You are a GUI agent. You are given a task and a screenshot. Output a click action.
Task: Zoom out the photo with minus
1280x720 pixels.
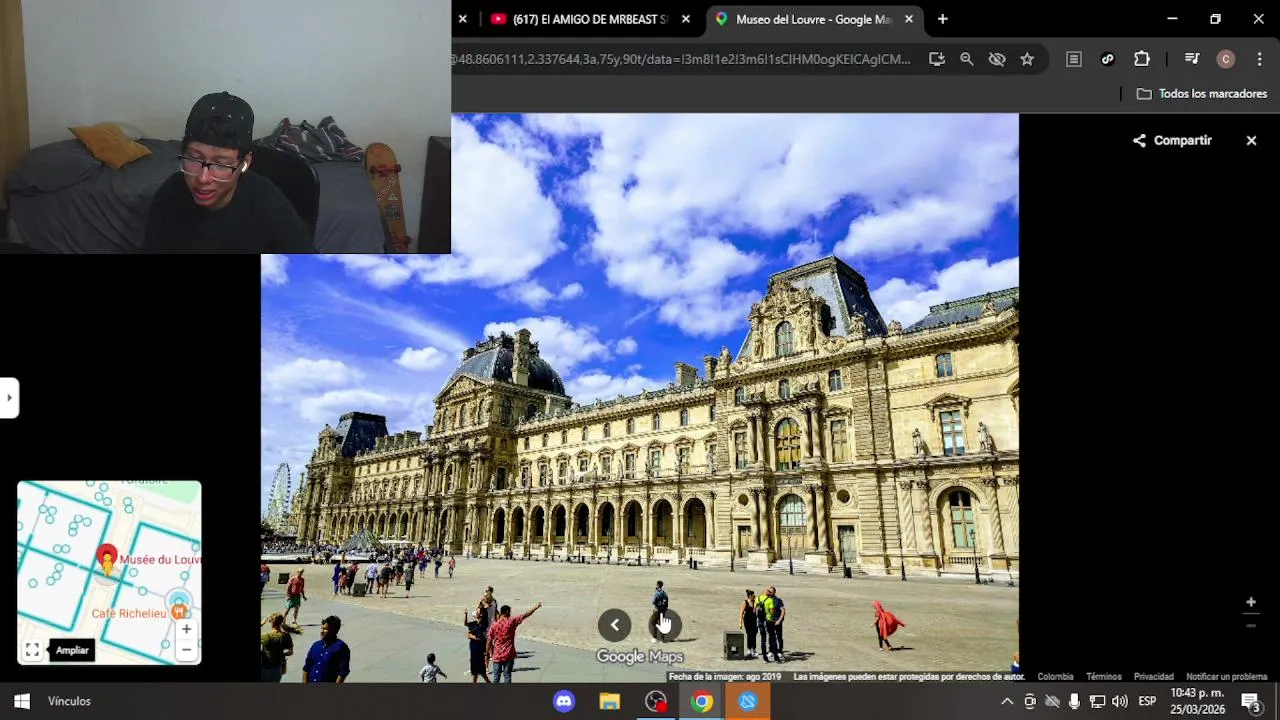click(x=1250, y=626)
